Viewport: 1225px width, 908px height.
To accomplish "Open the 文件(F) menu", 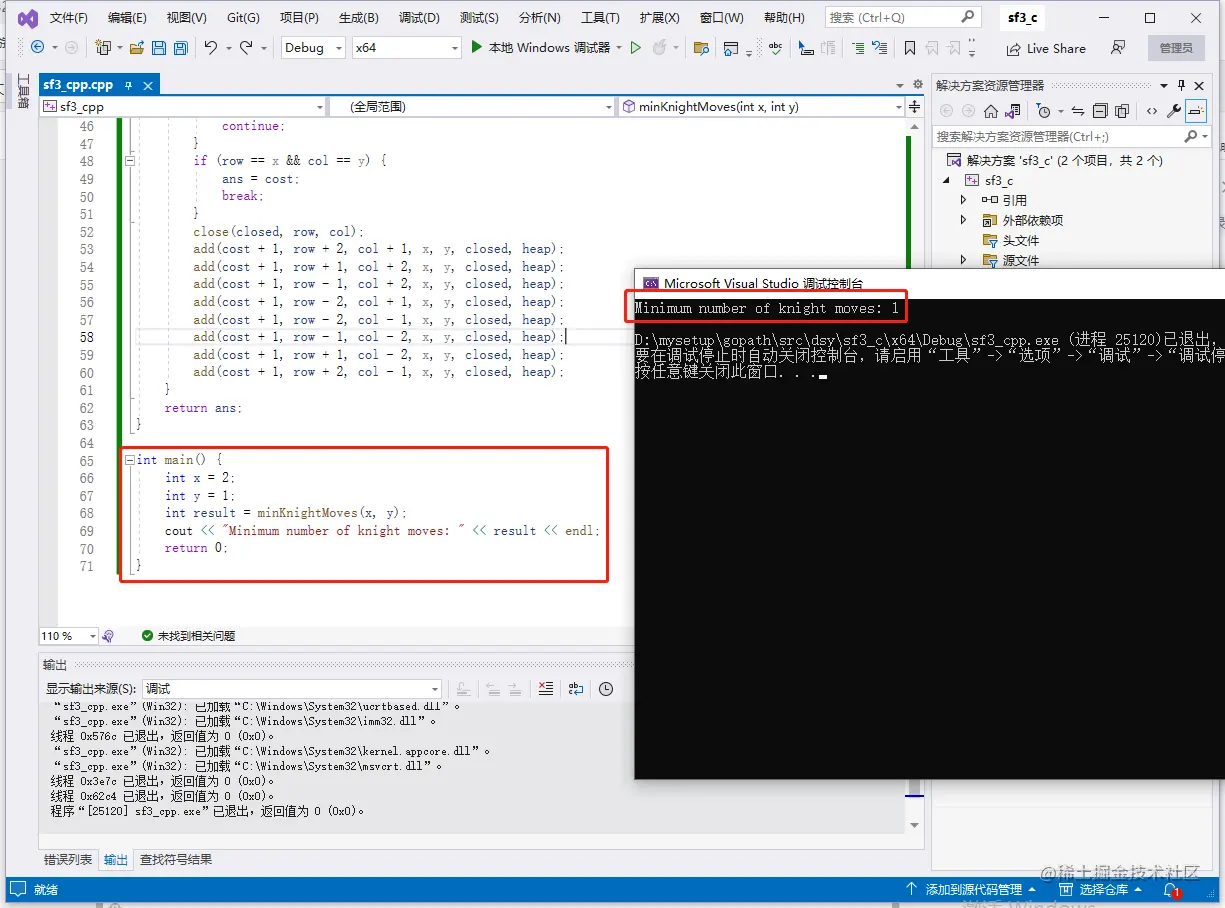I will [69, 18].
